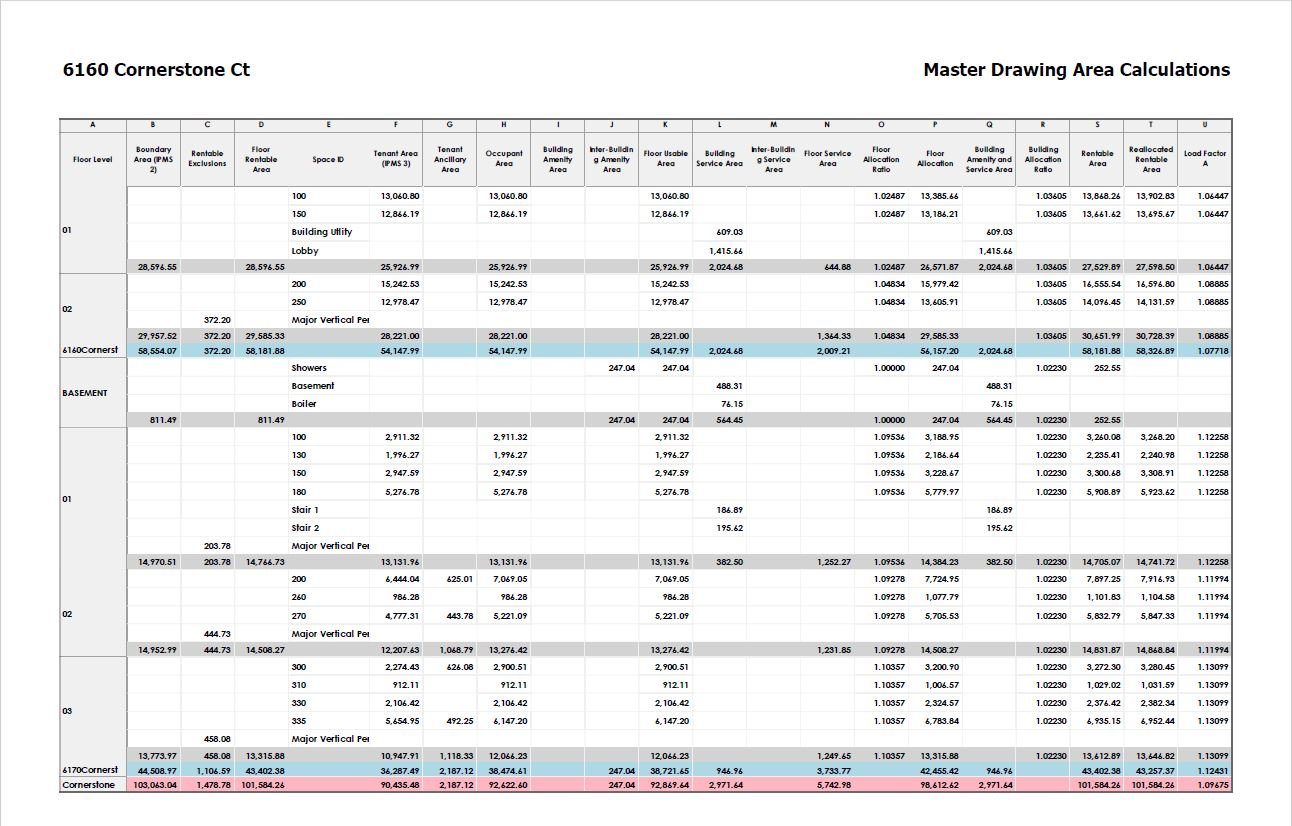
Task: Click the load factor "1.12431"
Action: [x=1213, y=771]
